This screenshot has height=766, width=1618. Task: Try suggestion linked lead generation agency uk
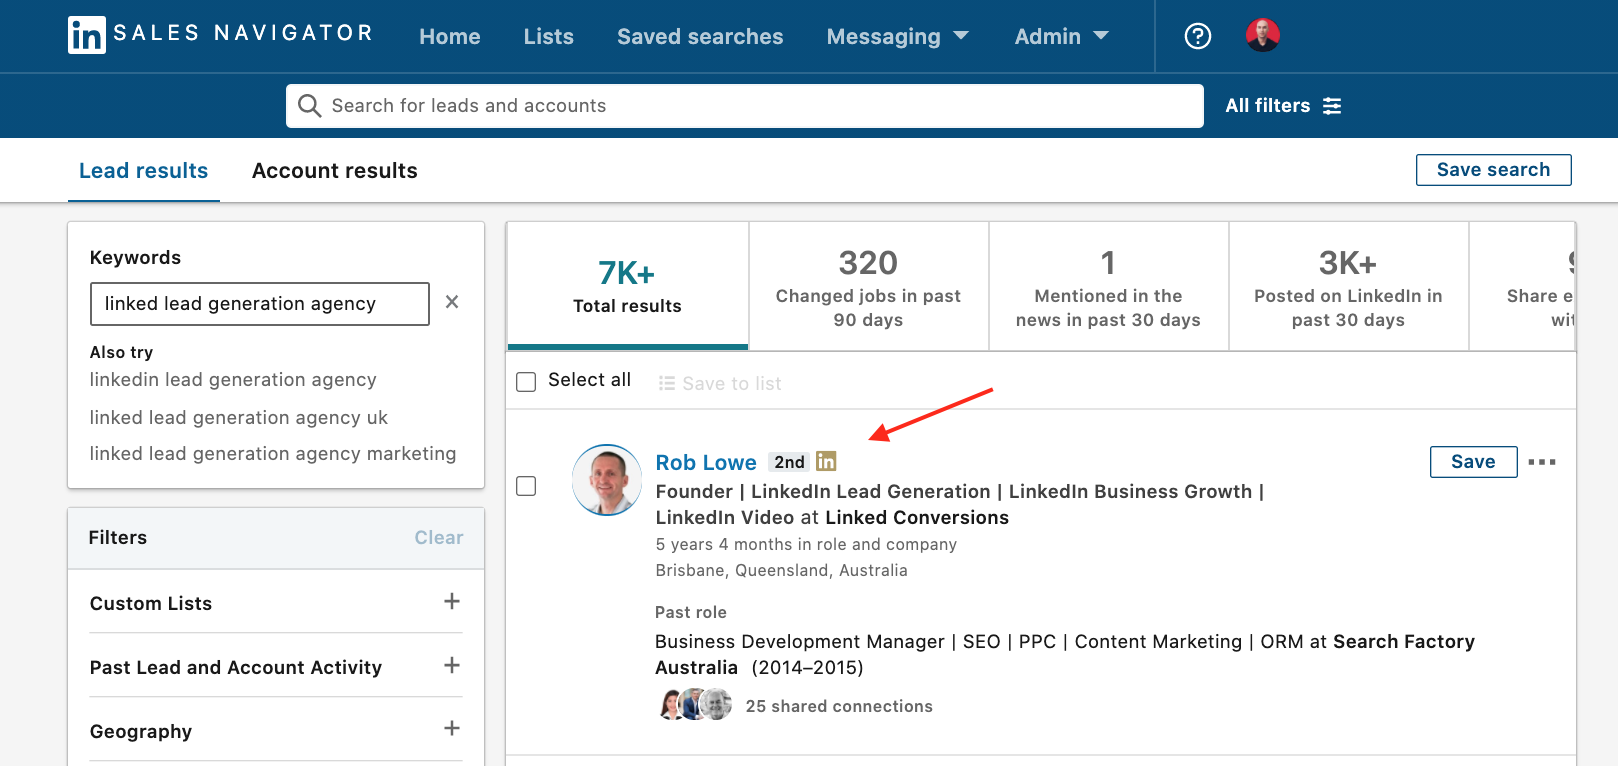coord(238,418)
